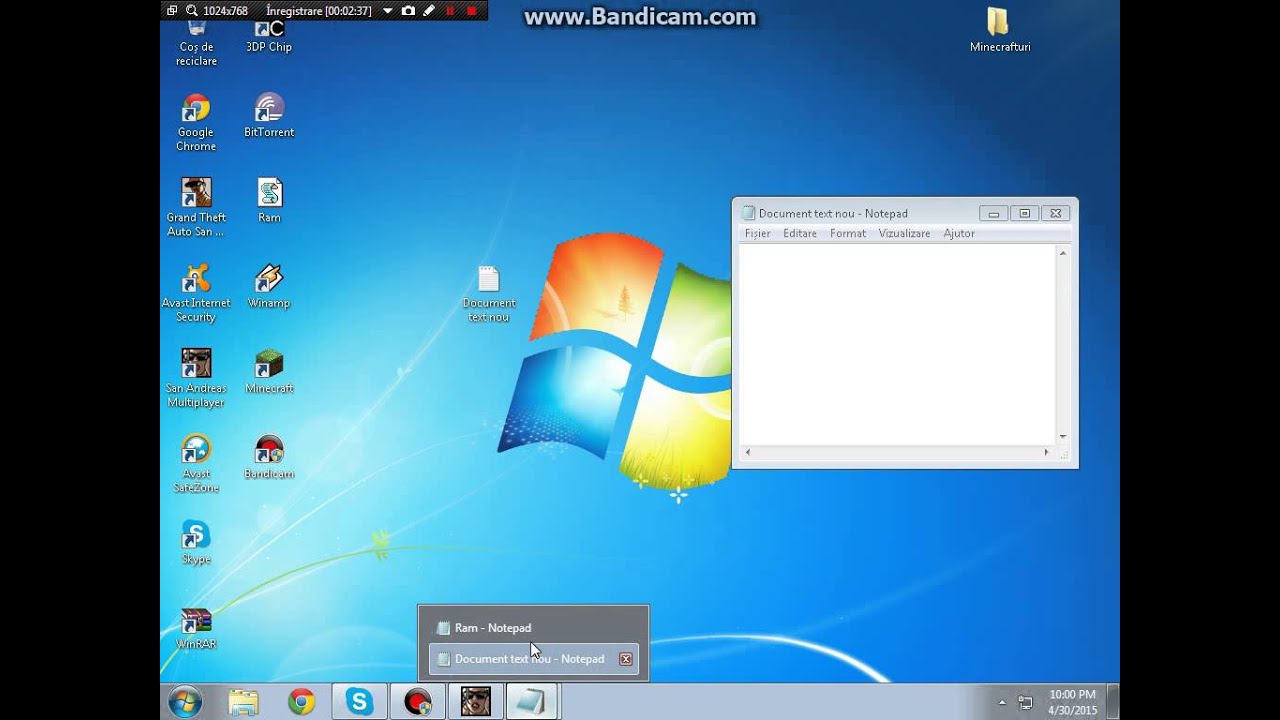Open the Format menu in Notepad

(848, 233)
